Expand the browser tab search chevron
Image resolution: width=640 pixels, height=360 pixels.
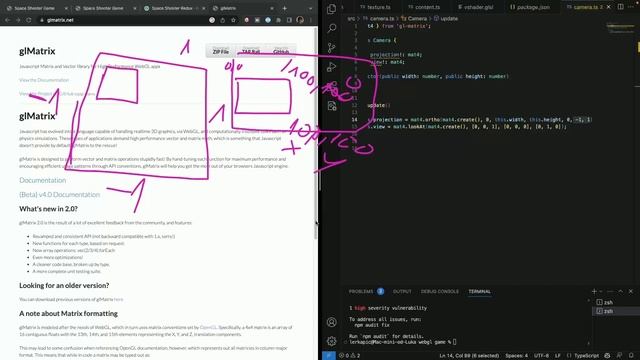tap(311, 8)
